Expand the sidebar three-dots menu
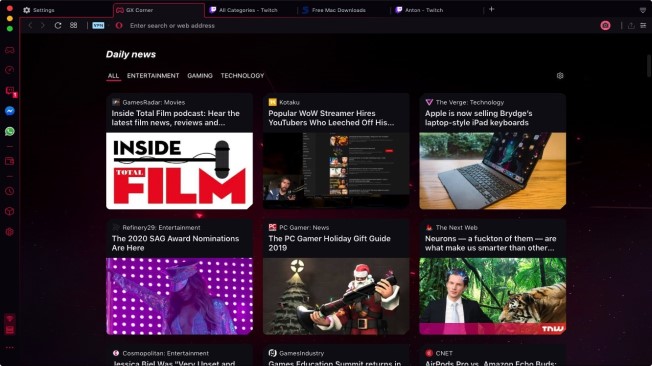 [x=10, y=347]
